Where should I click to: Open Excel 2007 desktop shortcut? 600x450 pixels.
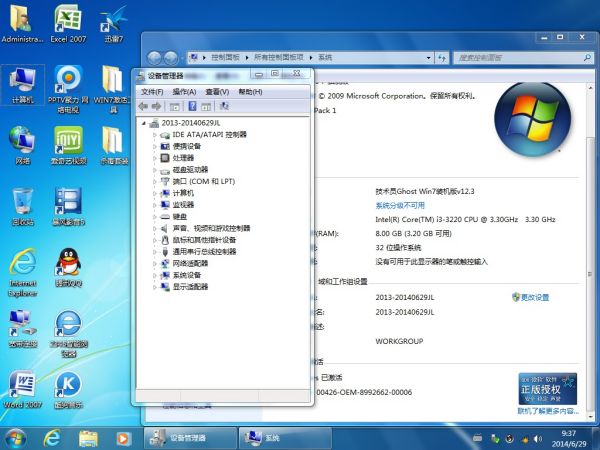pyautogui.click(x=68, y=20)
